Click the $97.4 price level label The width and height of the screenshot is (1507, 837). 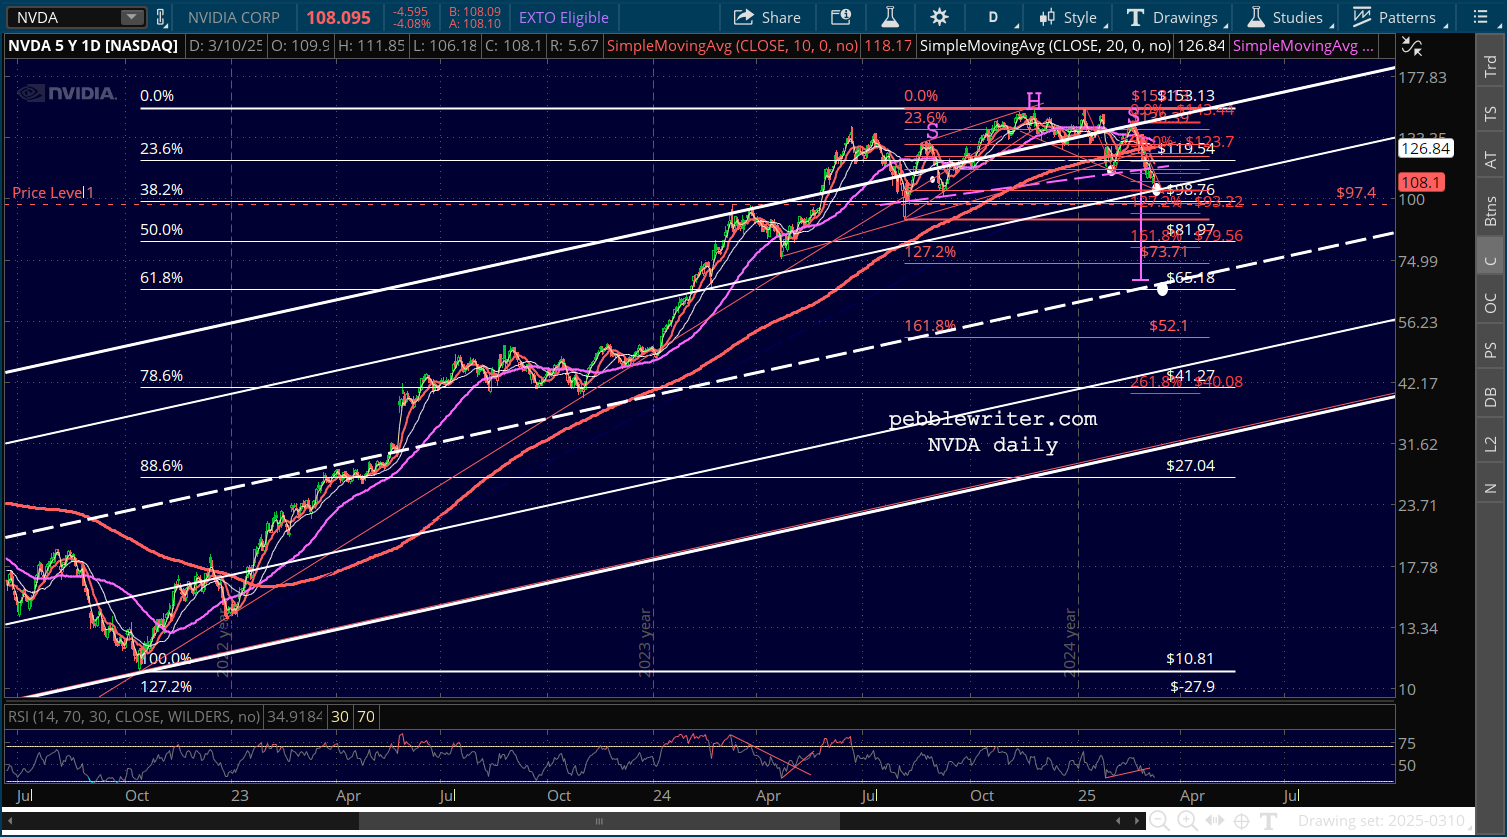point(1356,192)
